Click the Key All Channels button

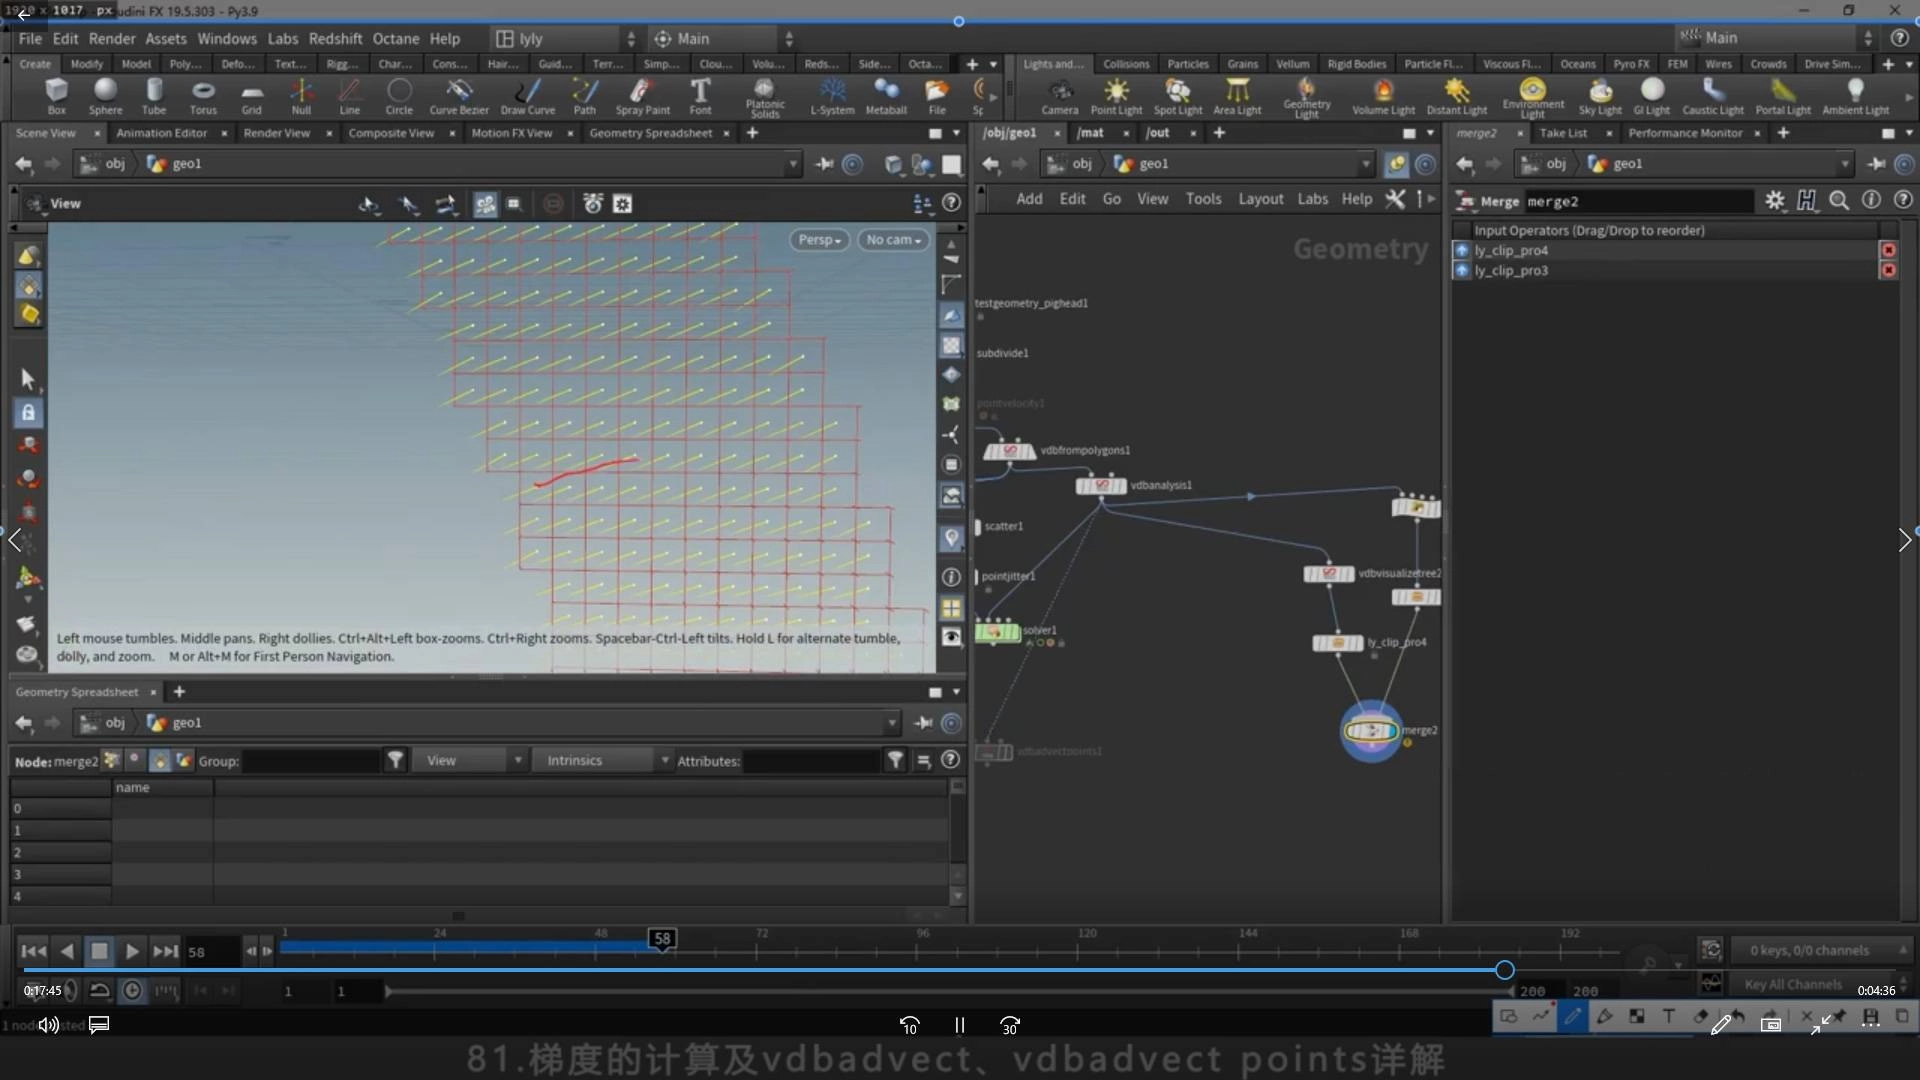click(x=1792, y=985)
